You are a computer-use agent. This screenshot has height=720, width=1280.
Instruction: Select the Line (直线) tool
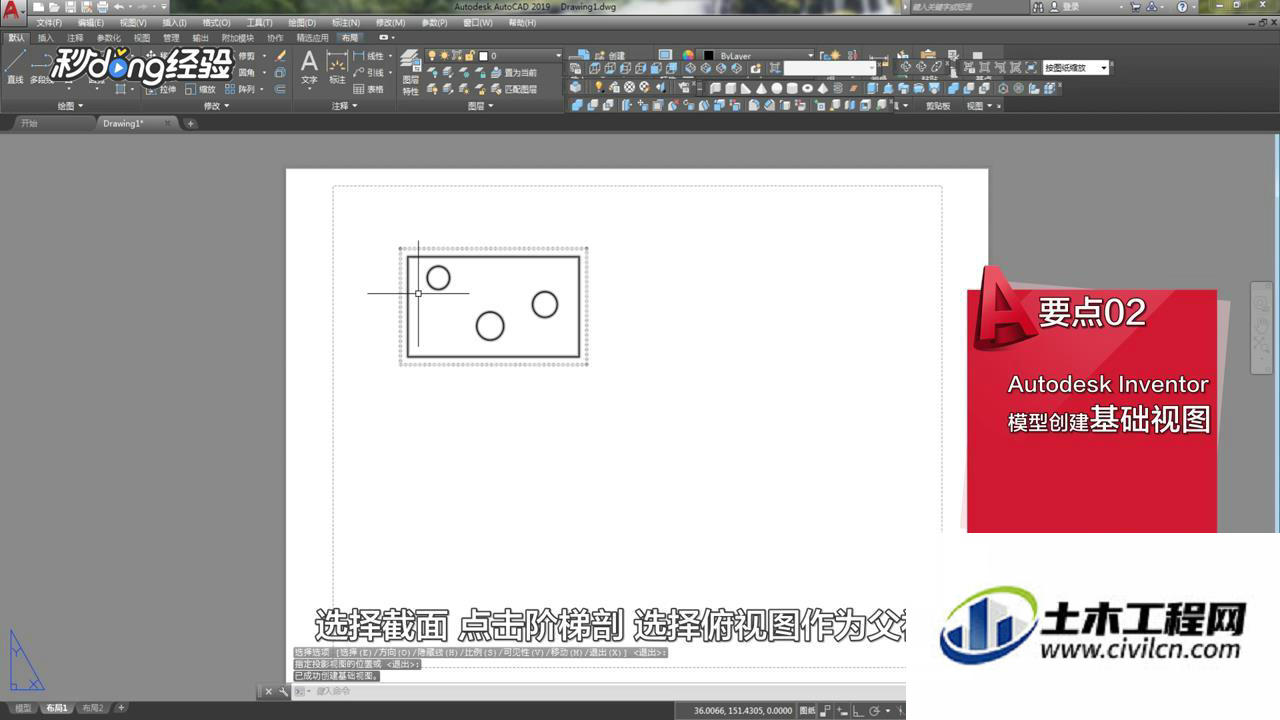click(x=15, y=67)
